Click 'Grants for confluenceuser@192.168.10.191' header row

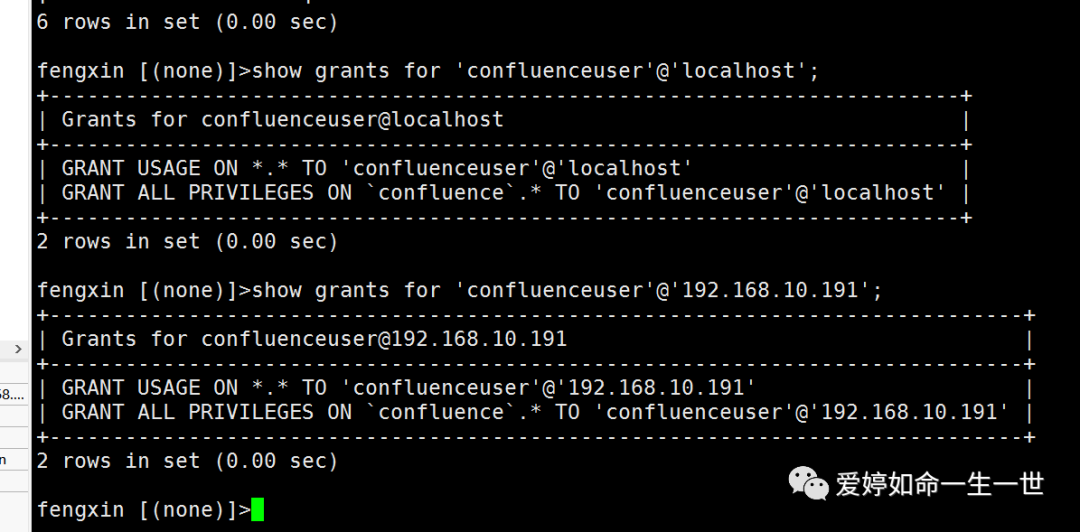[315, 338]
